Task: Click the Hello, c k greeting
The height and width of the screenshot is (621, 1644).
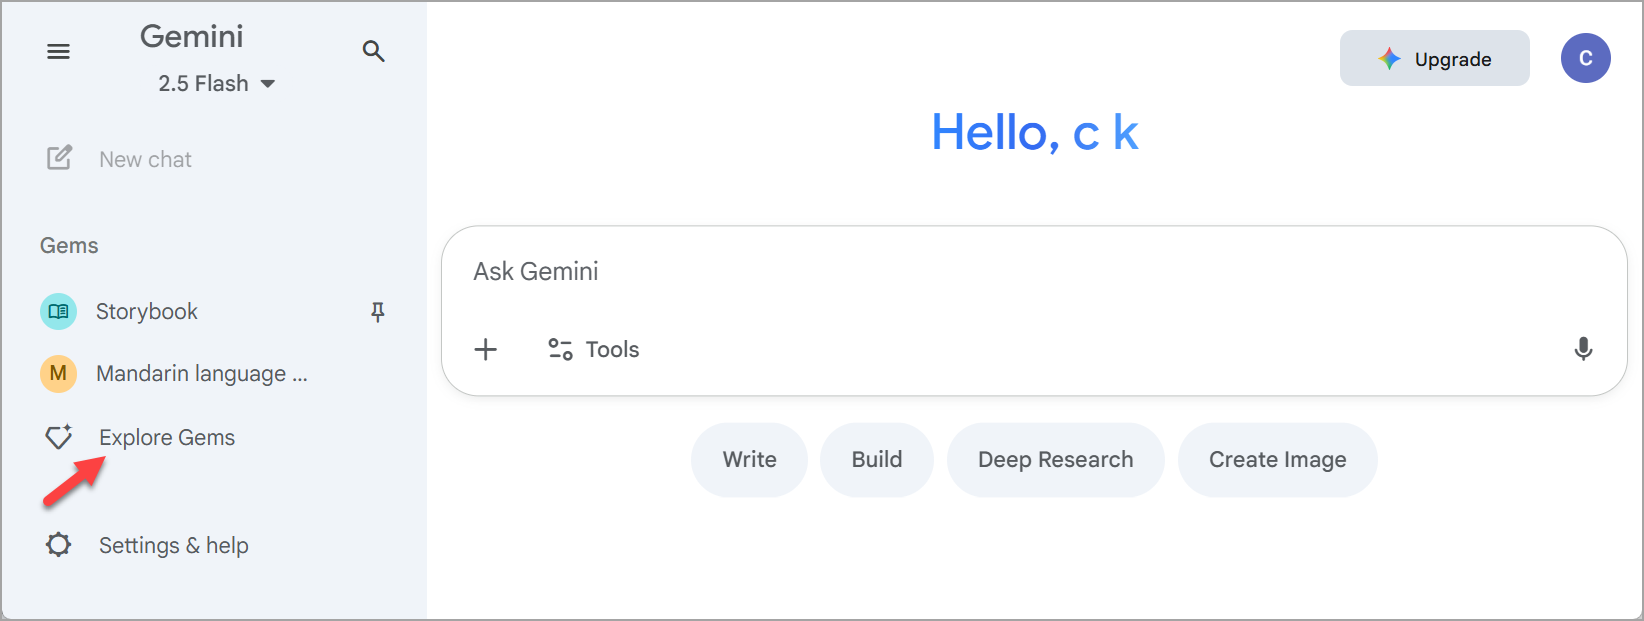Action: coord(1035,132)
